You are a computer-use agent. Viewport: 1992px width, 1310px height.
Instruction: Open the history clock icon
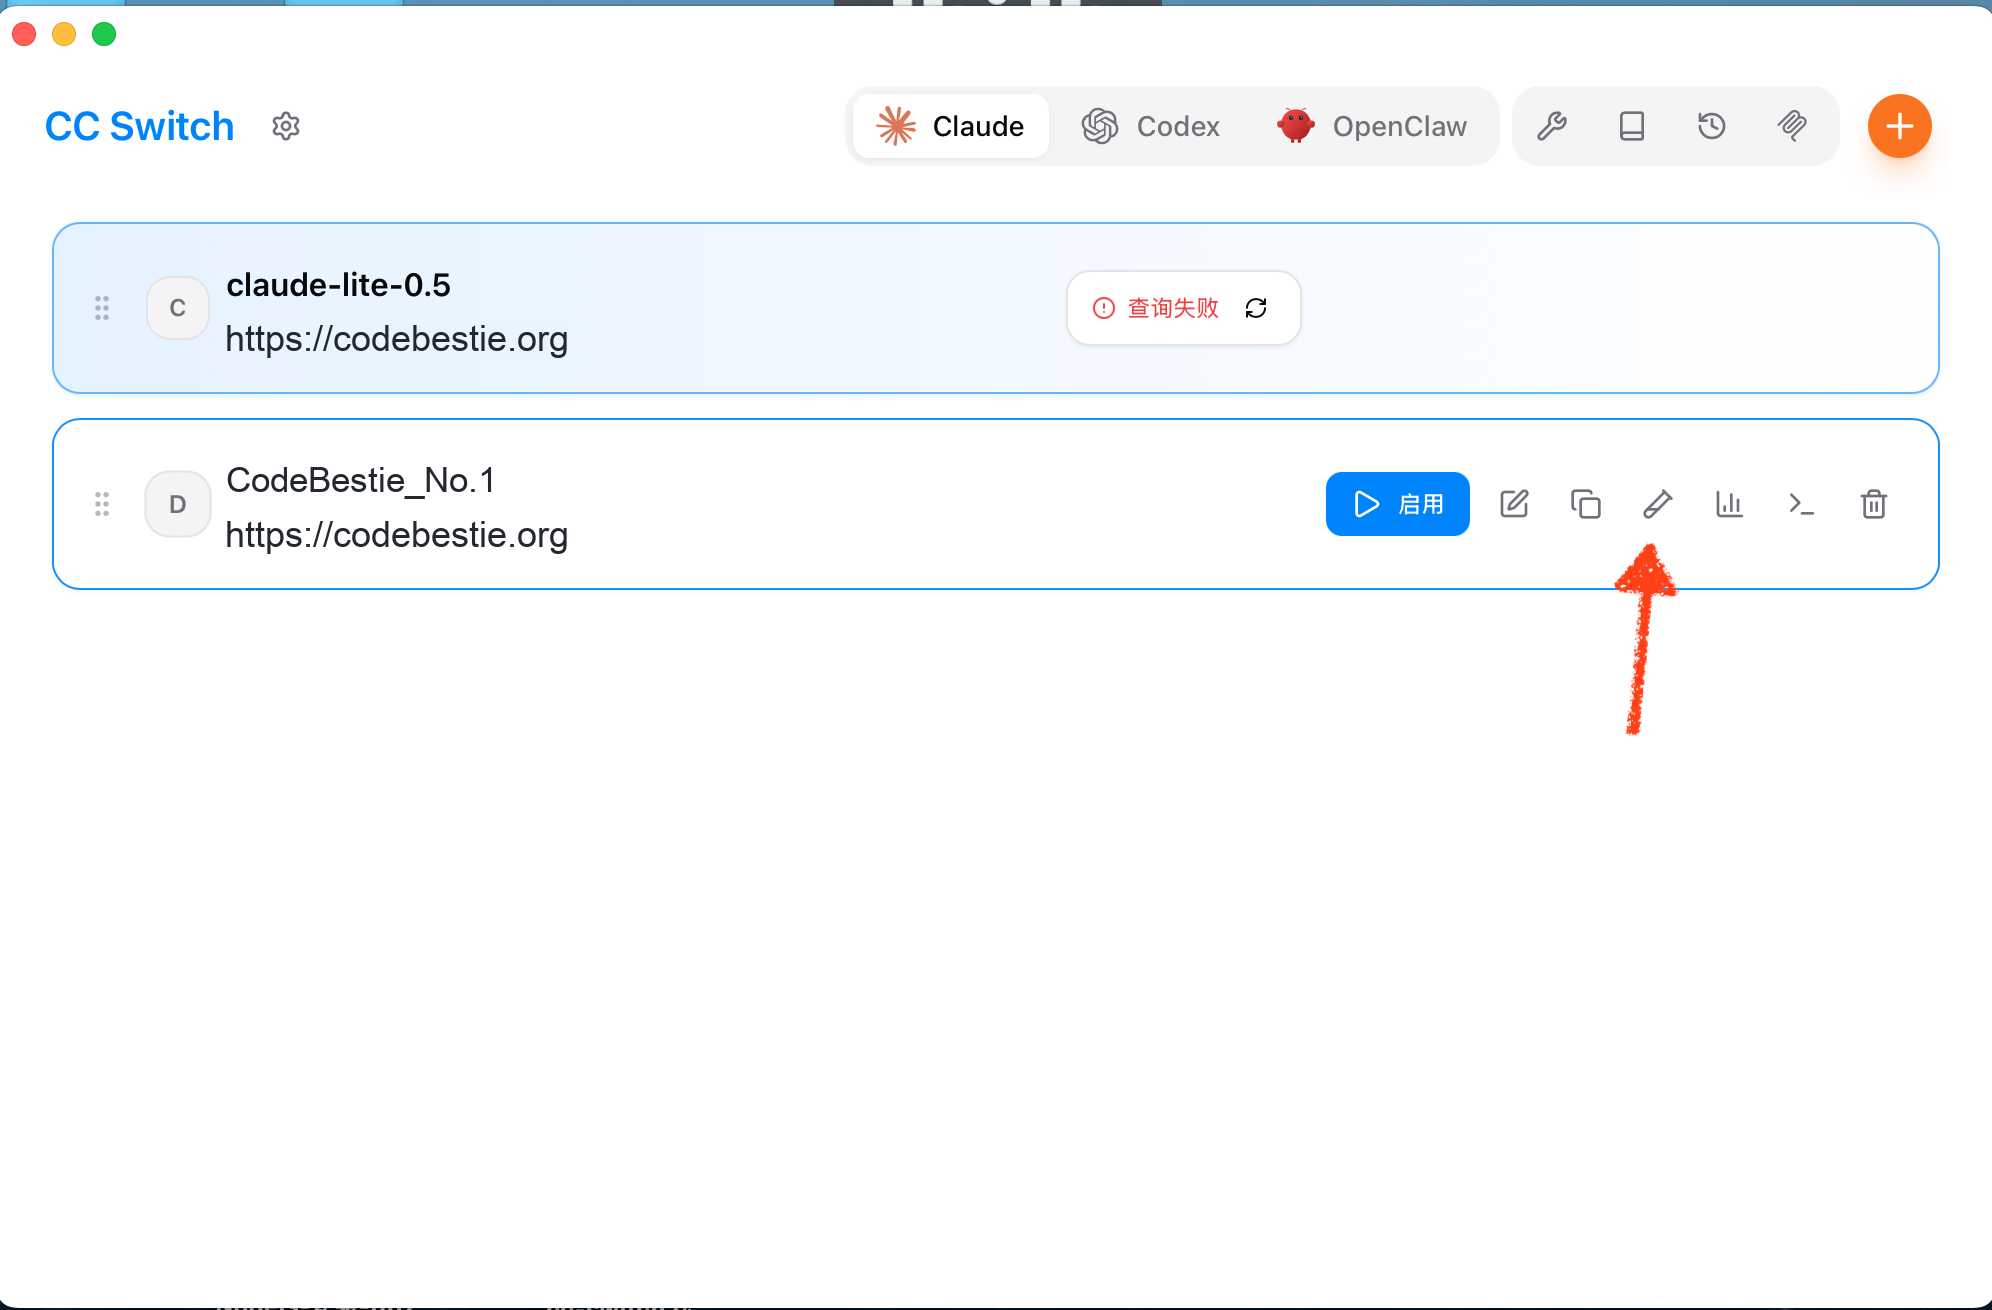click(1712, 126)
